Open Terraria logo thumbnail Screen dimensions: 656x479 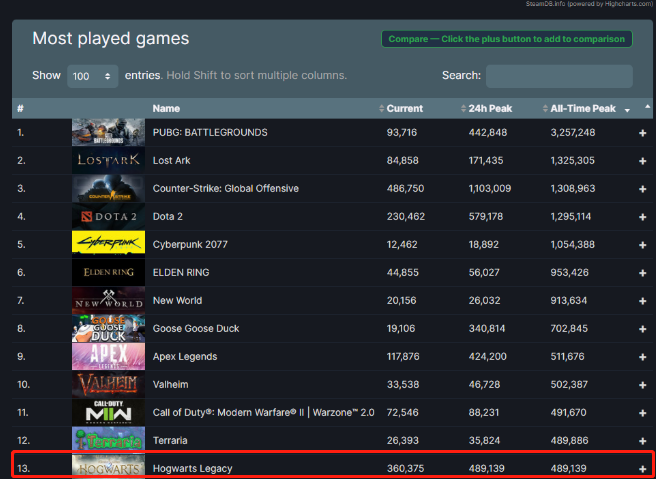108,441
